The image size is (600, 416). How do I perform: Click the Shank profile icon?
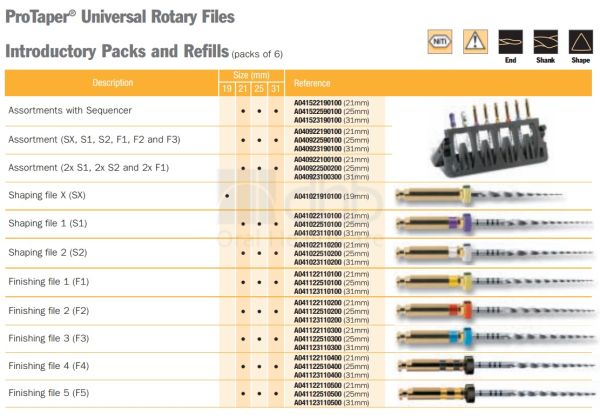click(546, 42)
